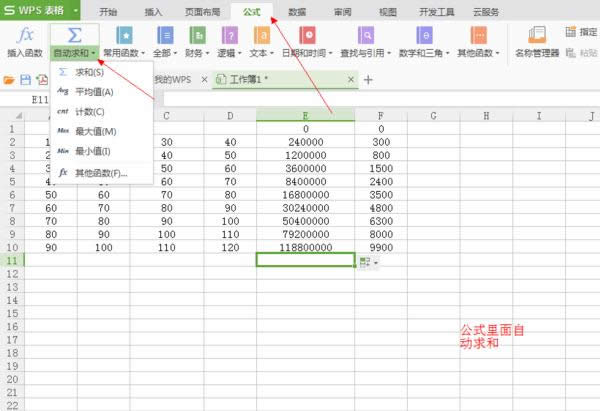Click the Insert Function fx icon

click(27, 35)
